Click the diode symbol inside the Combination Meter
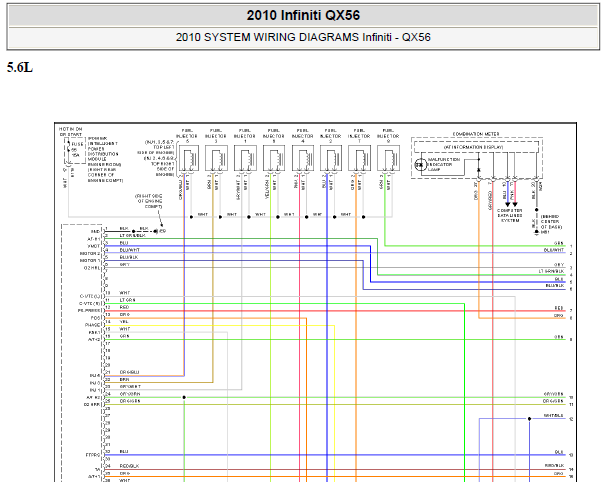Screen dimensions: 601x482 [x=478, y=170]
